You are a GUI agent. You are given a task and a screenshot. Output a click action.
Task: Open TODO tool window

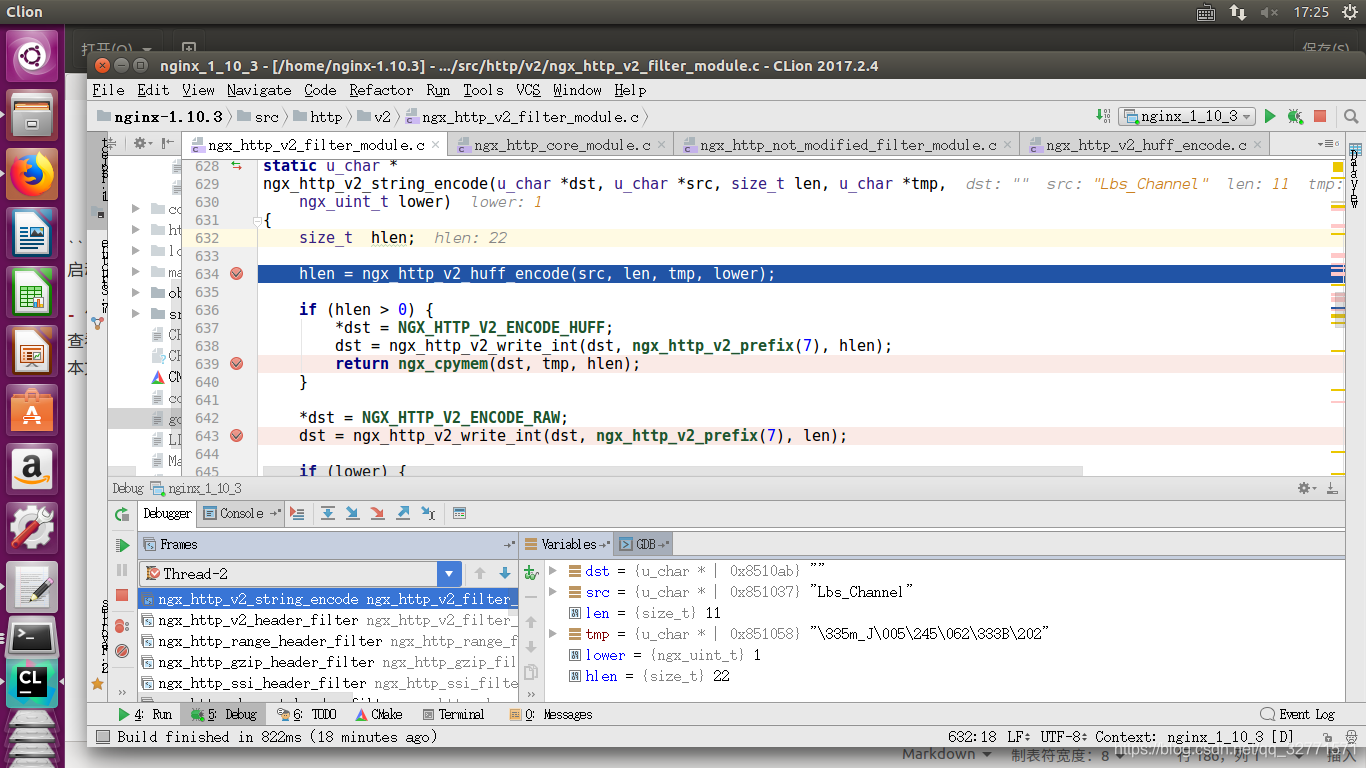pyautogui.click(x=307, y=714)
